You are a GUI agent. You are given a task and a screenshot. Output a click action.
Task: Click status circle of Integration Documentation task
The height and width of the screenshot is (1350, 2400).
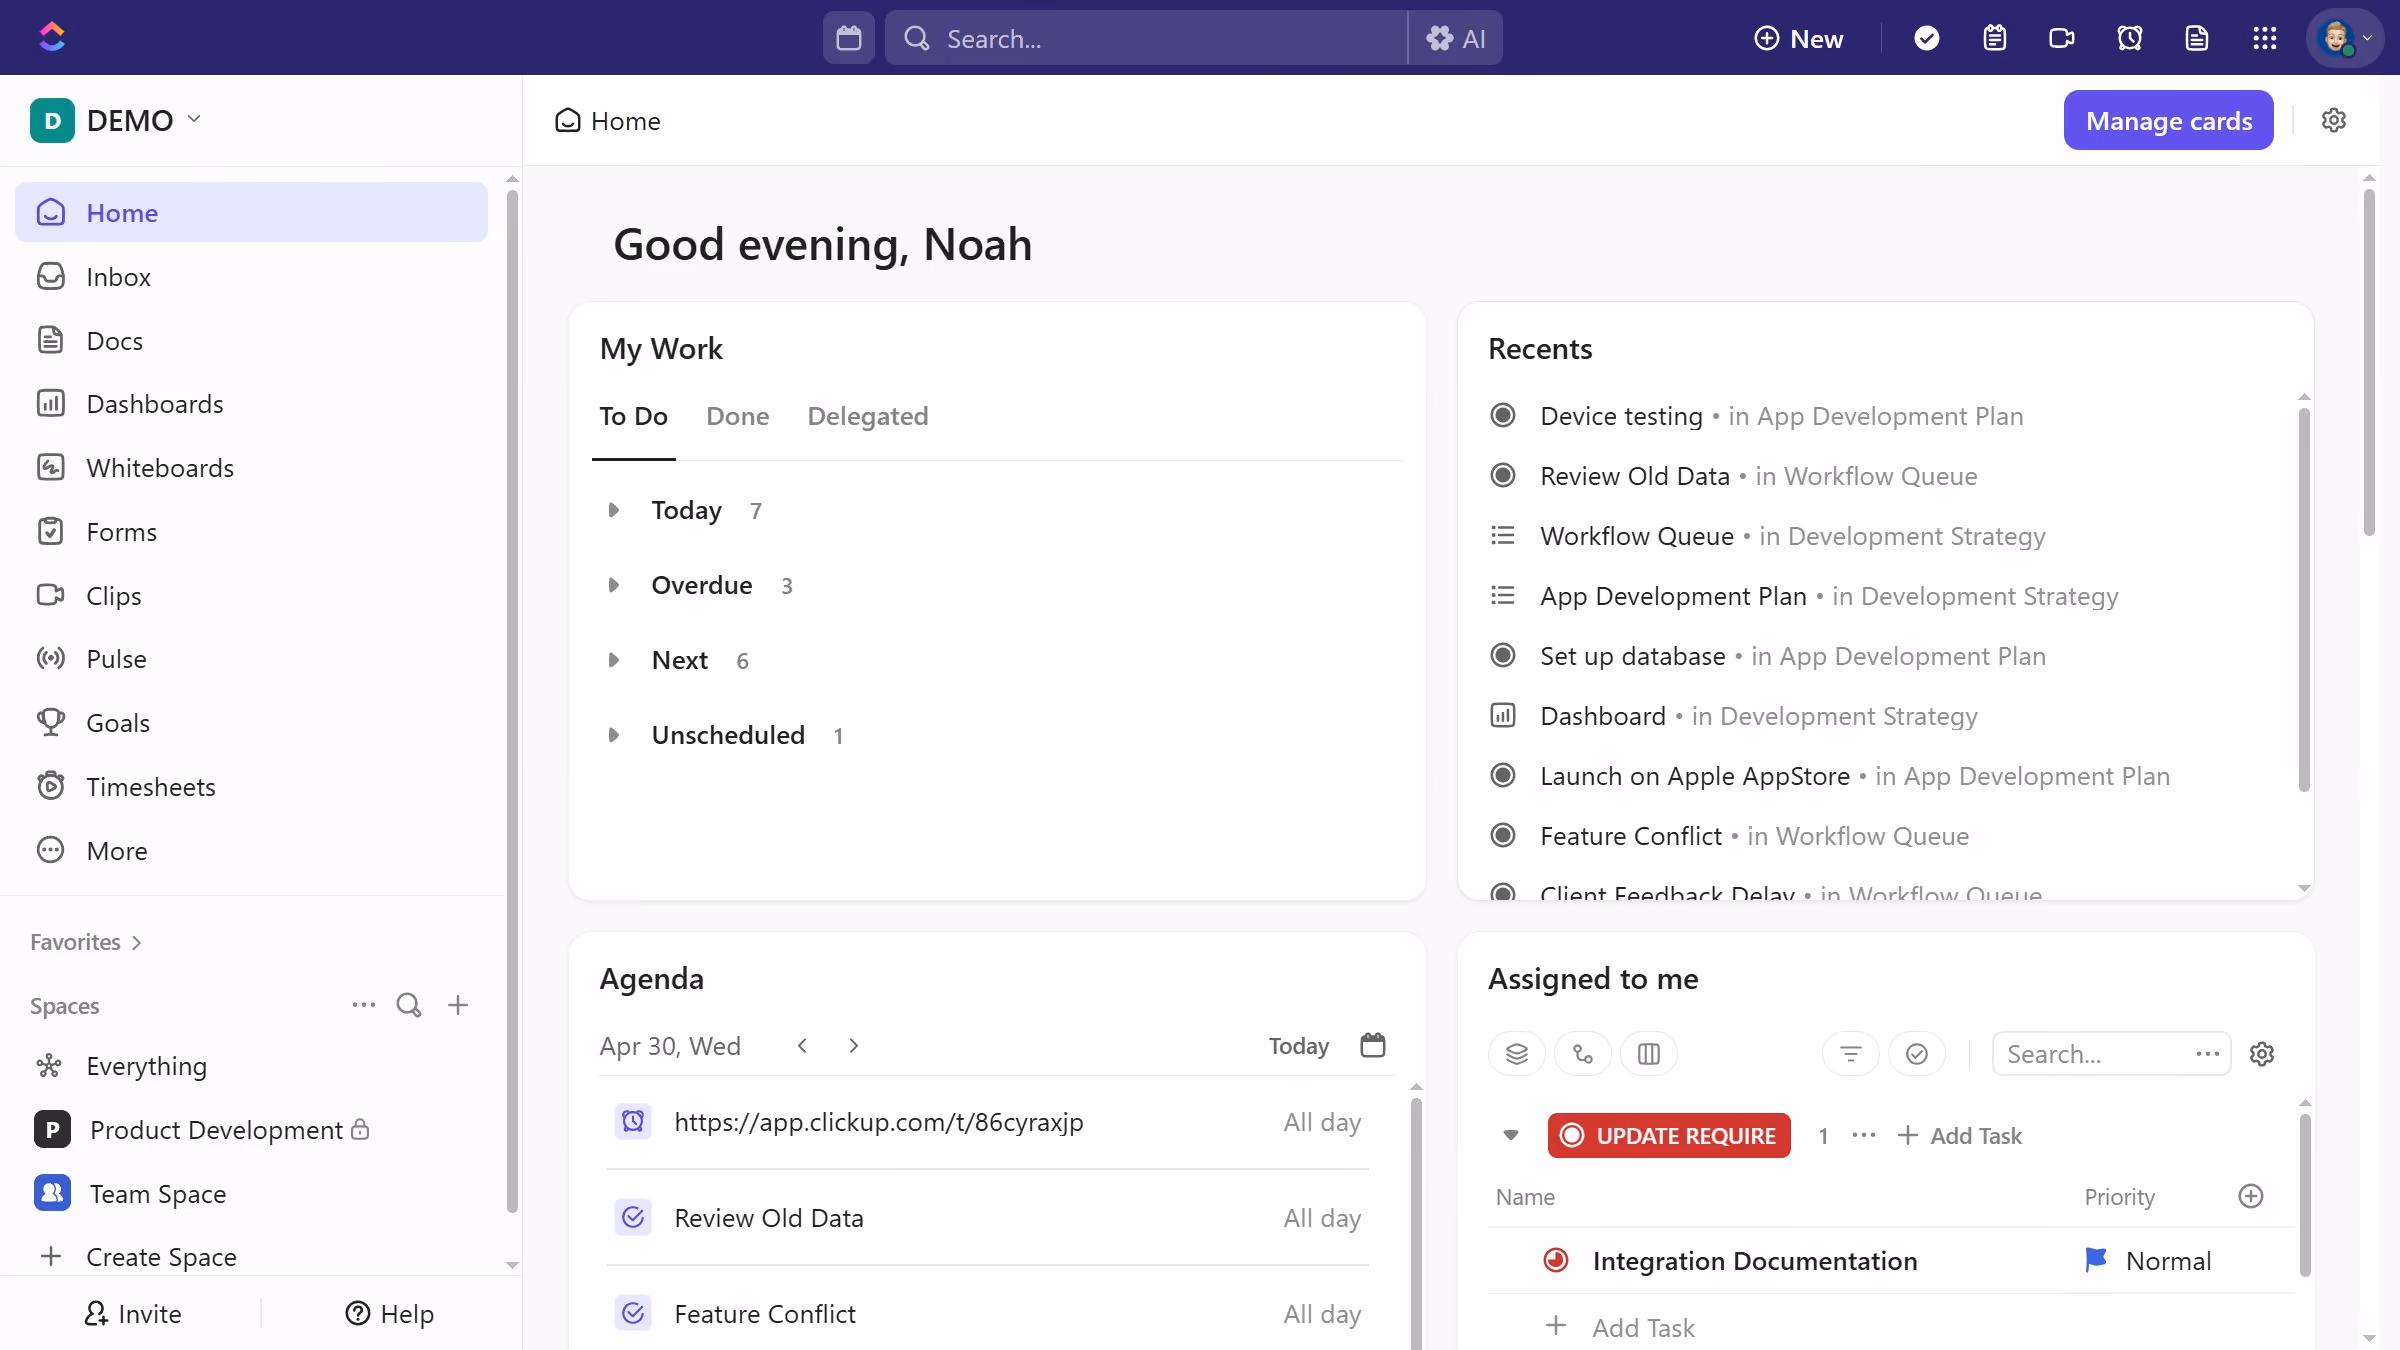pyautogui.click(x=1556, y=1260)
